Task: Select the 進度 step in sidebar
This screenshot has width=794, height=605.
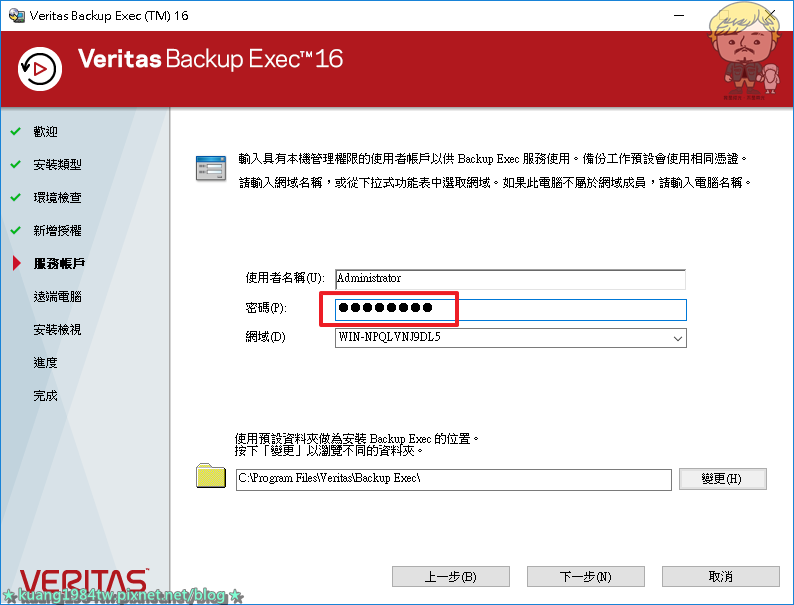Action: (45, 362)
